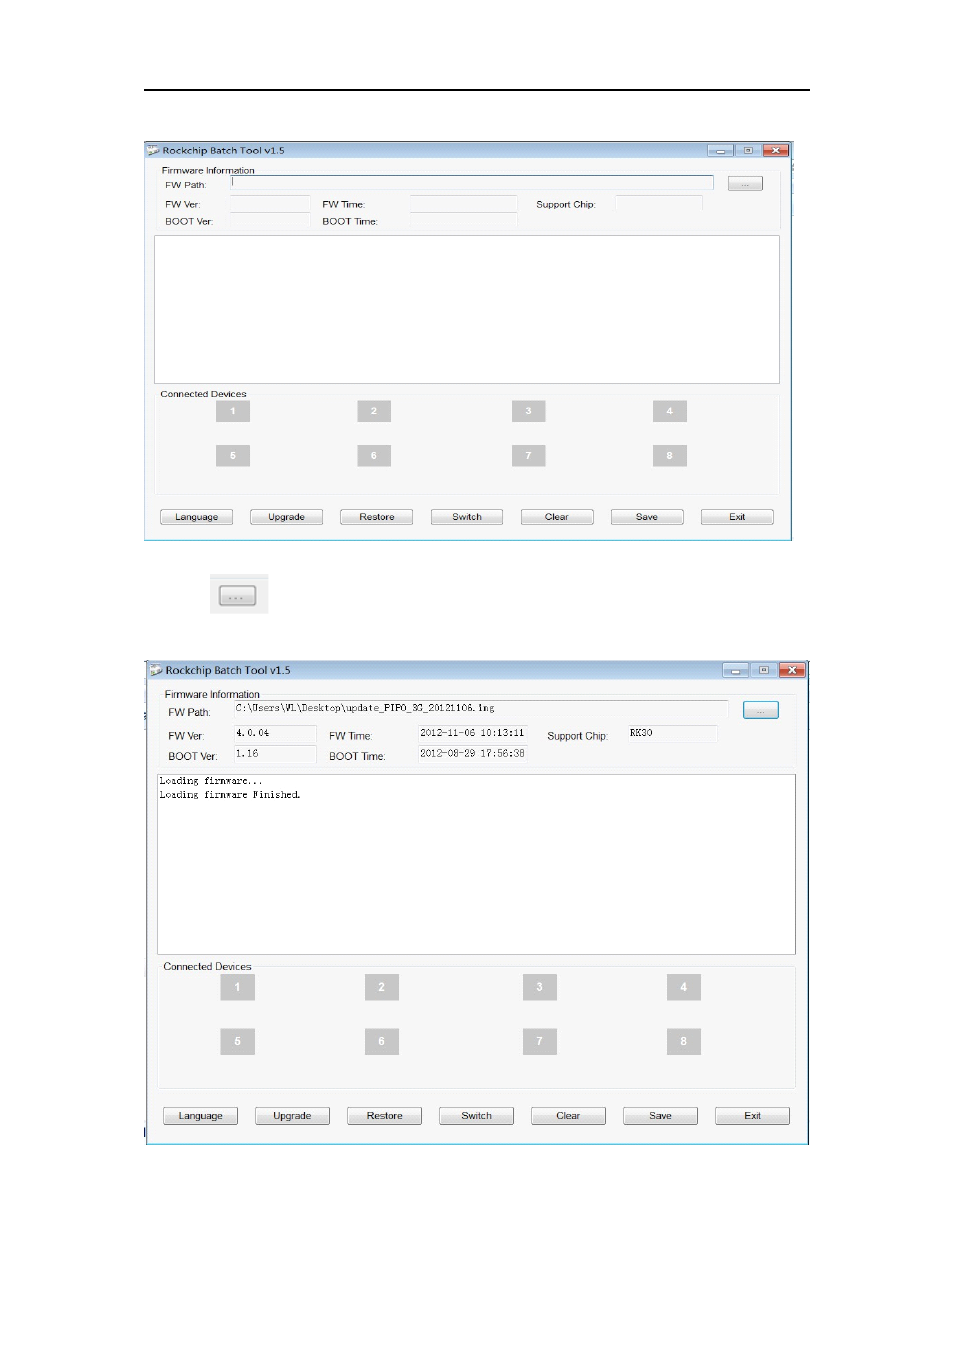This screenshot has width=955, height=1350.
Task: Click the standalone browse button picture between the windows
Action: coord(238,597)
